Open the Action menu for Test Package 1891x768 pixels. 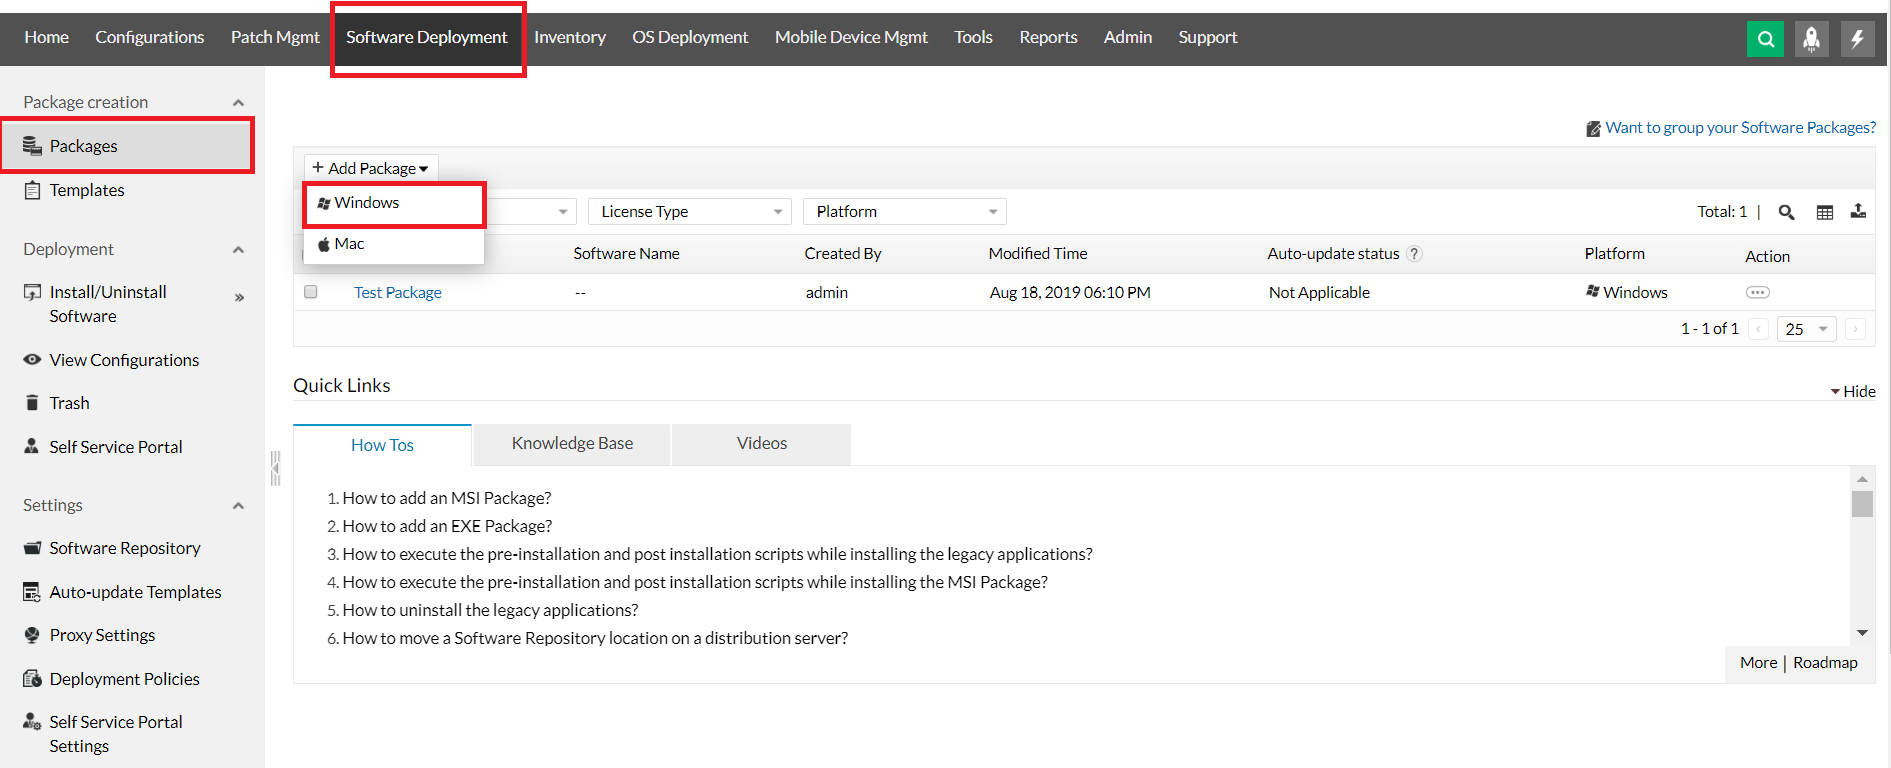tap(1757, 292)
